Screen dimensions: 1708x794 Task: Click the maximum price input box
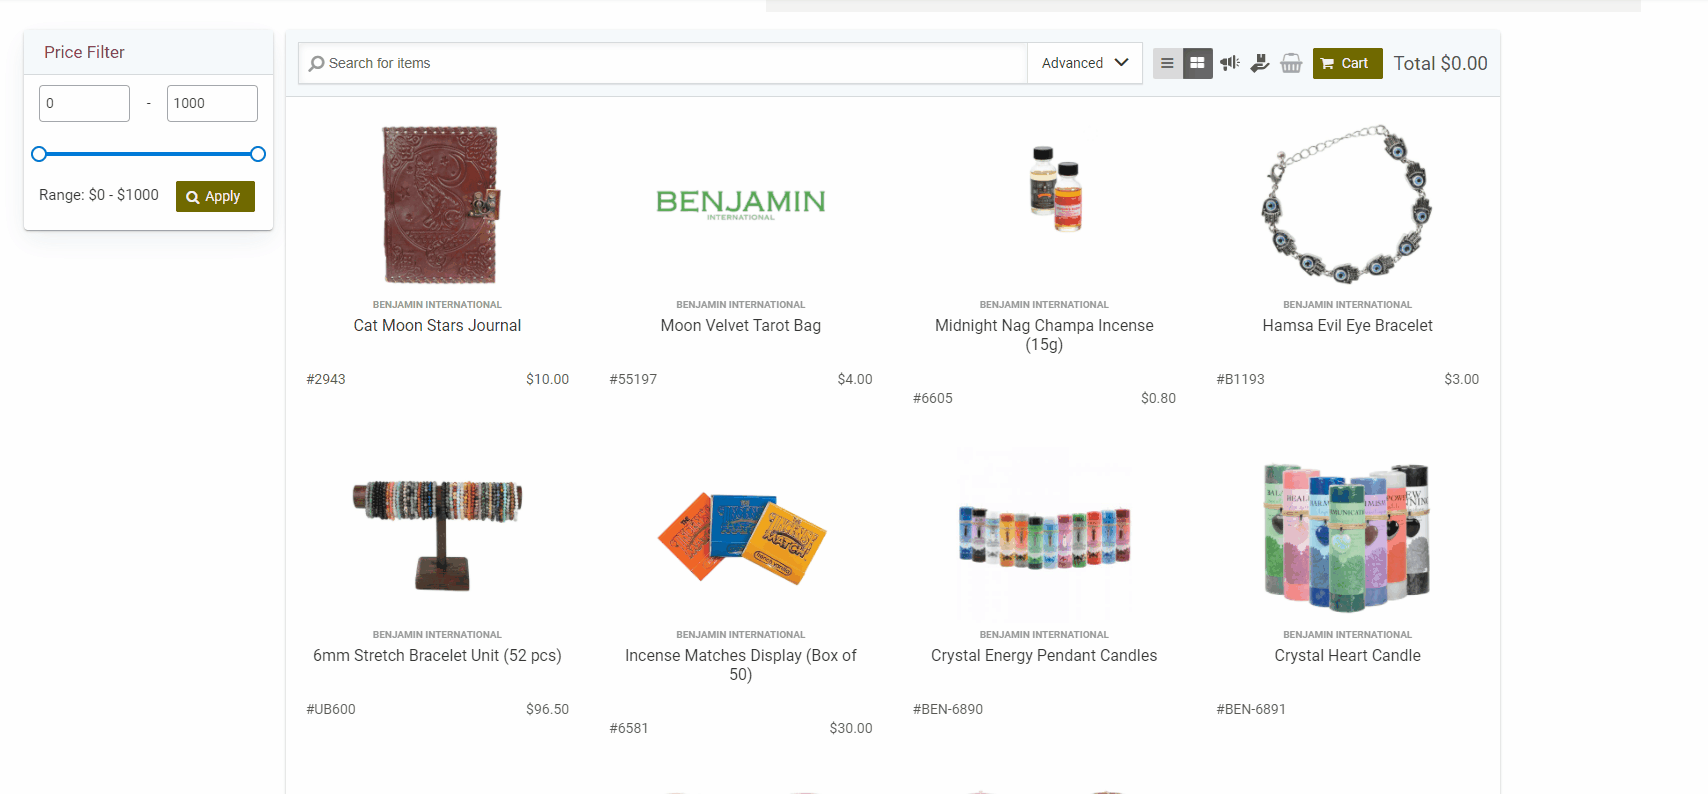pyautogui.click(x=212, y=103)
